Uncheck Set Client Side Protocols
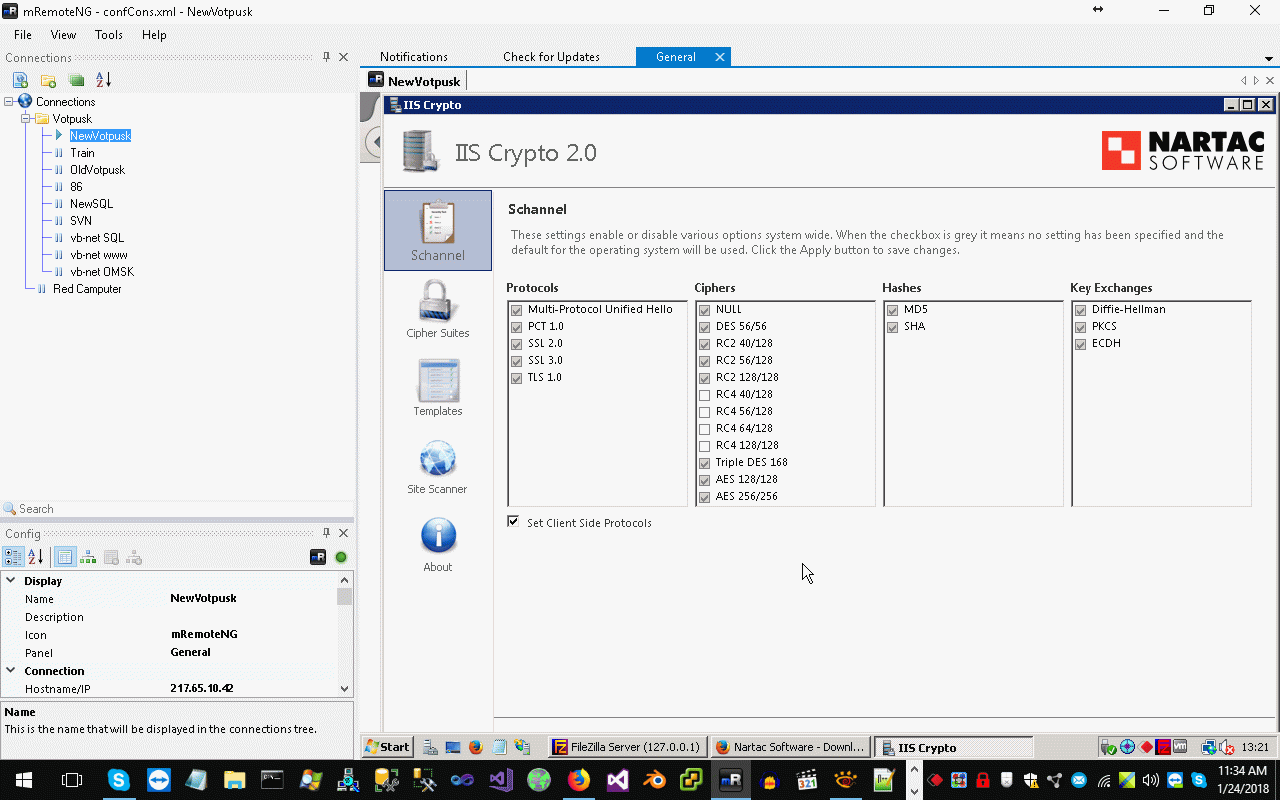This screenshot has width=1280, height=800. point(513,522)
